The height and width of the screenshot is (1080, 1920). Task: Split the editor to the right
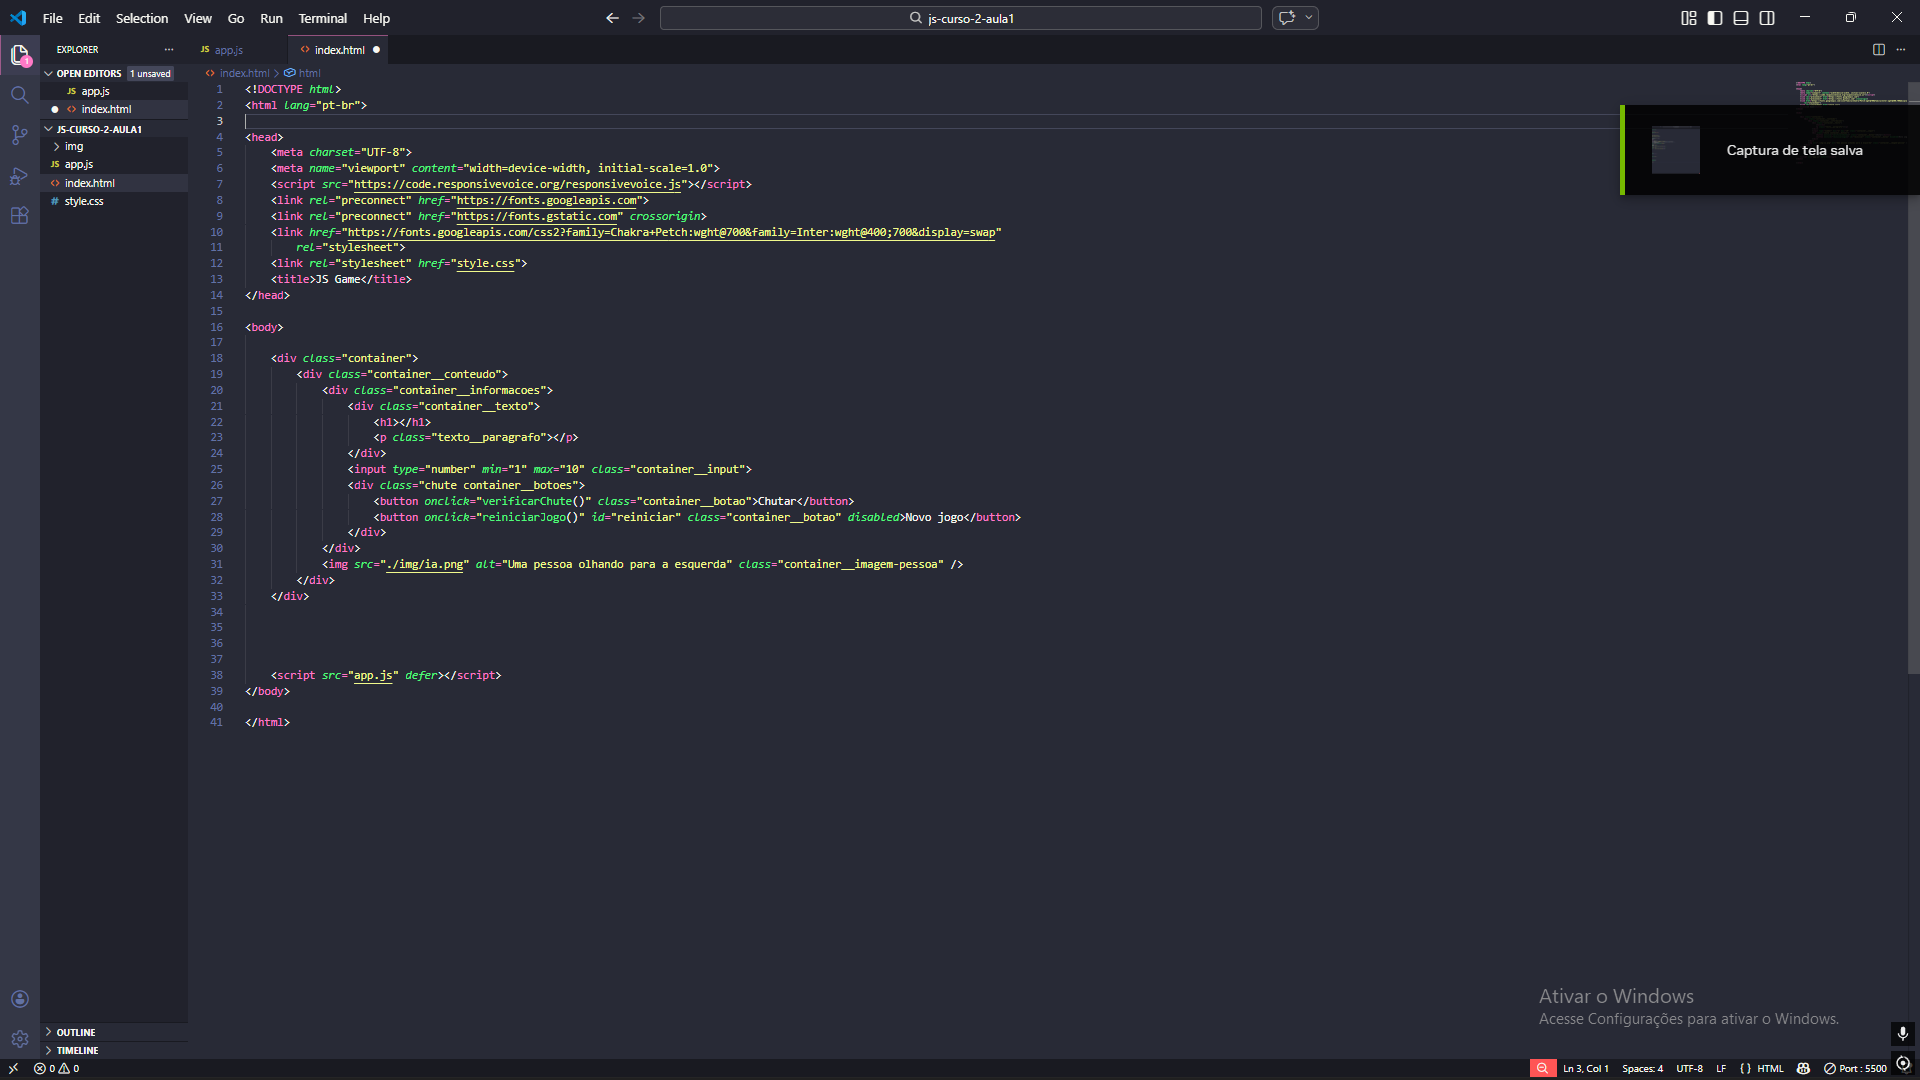click(x=1878, y=49)
